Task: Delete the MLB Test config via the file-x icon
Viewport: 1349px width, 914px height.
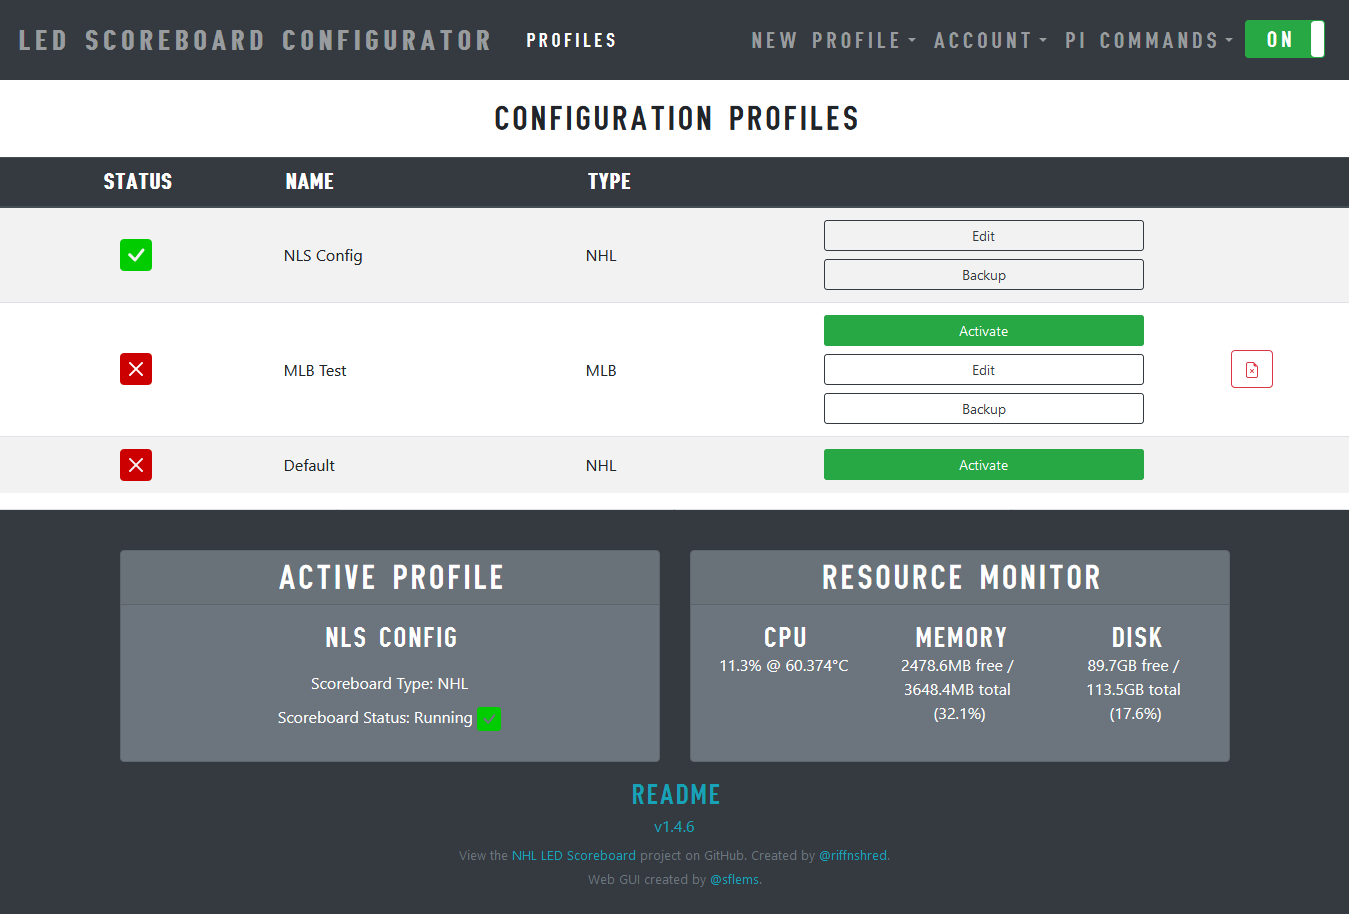Action: click(x=1251, y=369)
